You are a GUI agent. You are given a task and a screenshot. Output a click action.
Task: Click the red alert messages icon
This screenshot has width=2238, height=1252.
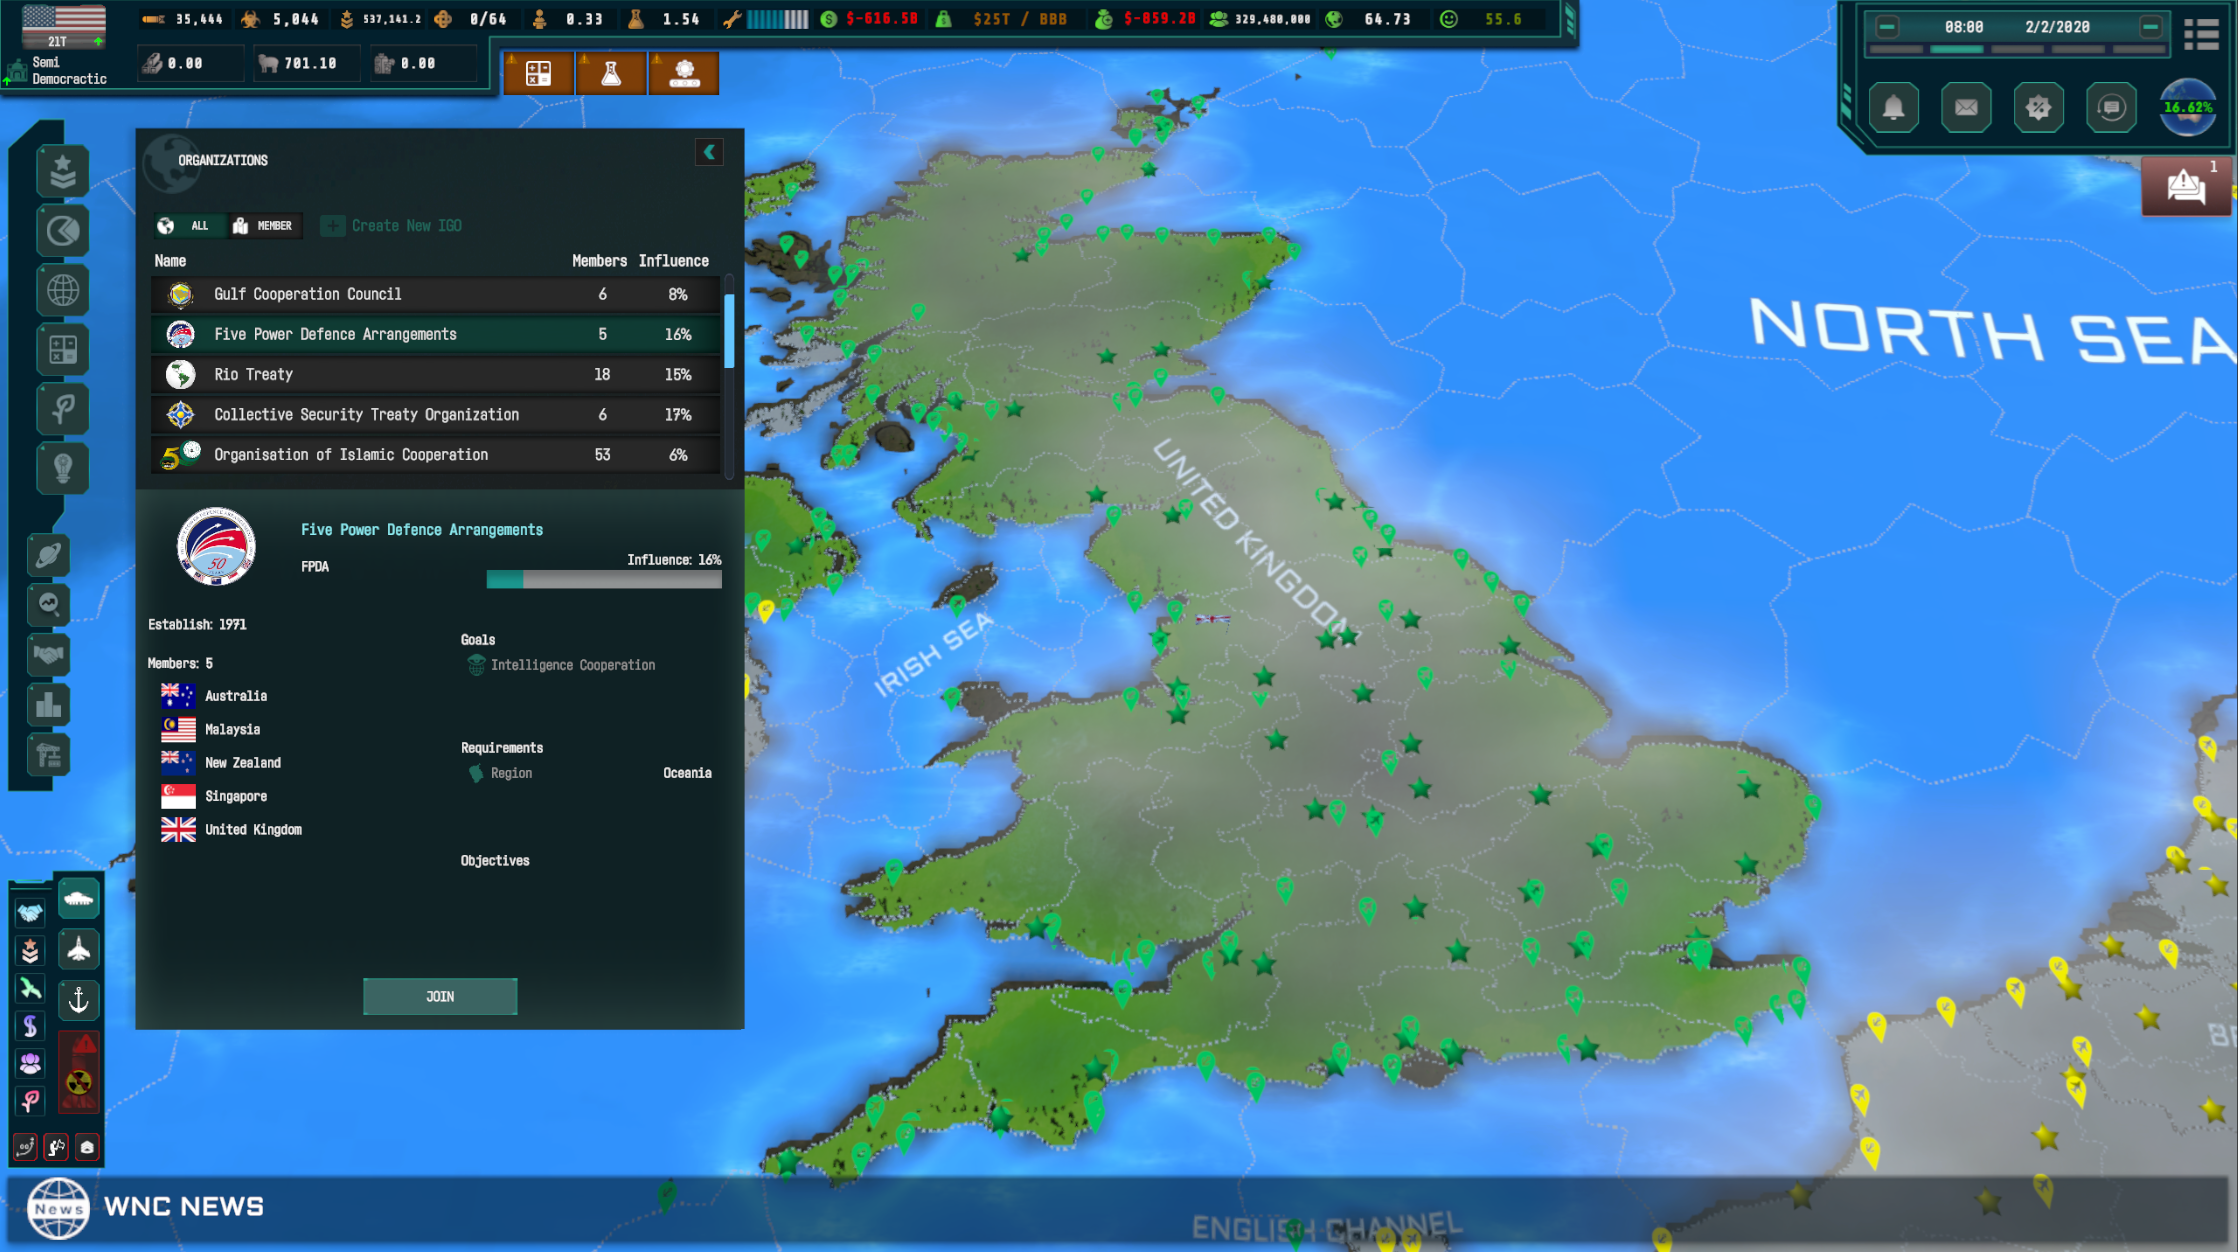pos(2186,186)
